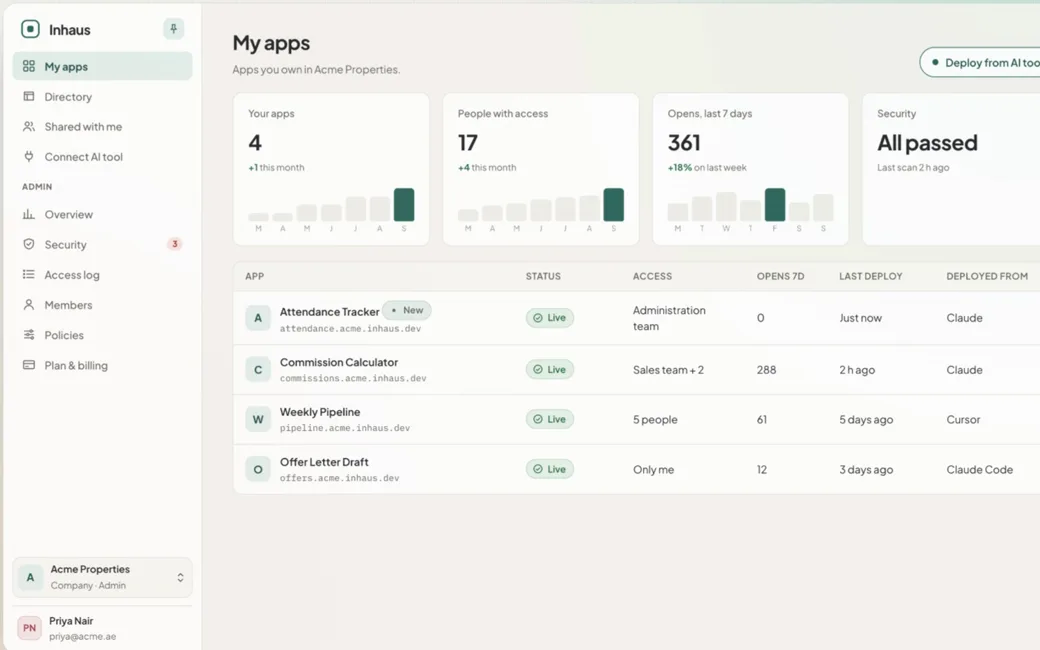Viewport: 1040px width, 650px height.
Task: Click the Live status badge for Weekly Pipeline
Action: [550, 419]
